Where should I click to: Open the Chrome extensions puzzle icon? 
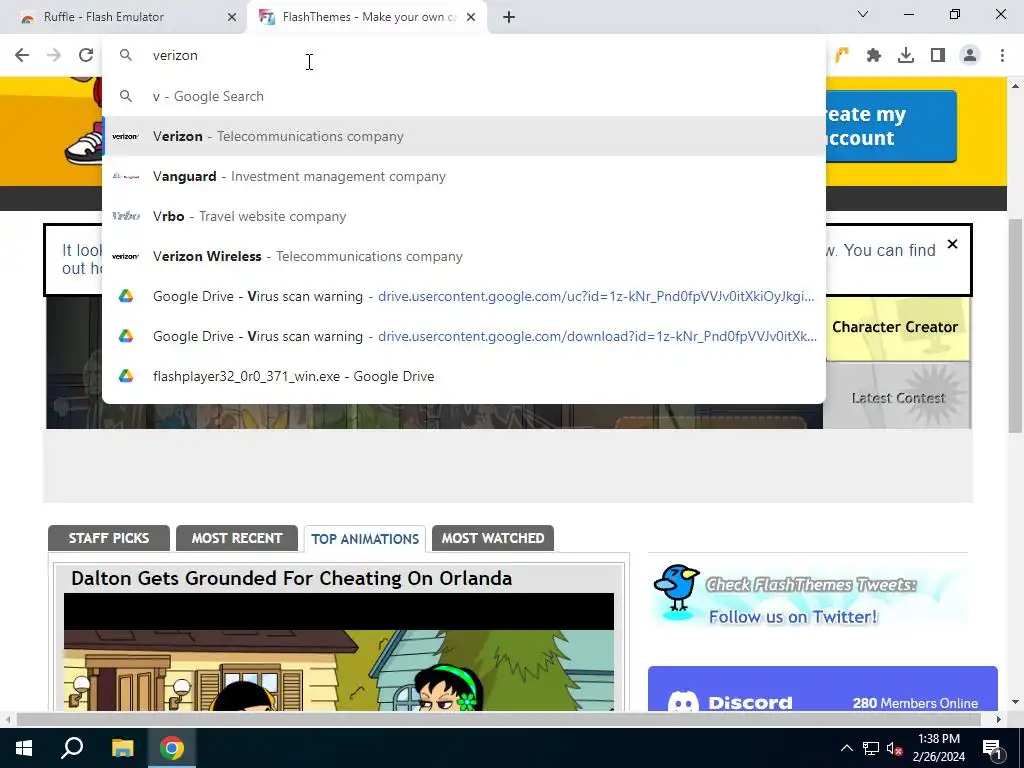pyautogui.click(x=873, y=56)
